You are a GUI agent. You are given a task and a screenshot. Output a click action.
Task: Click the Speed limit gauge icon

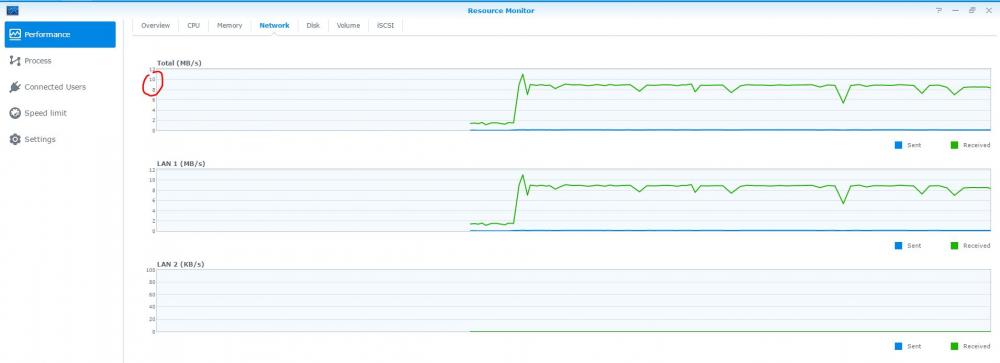click(15, 113)
